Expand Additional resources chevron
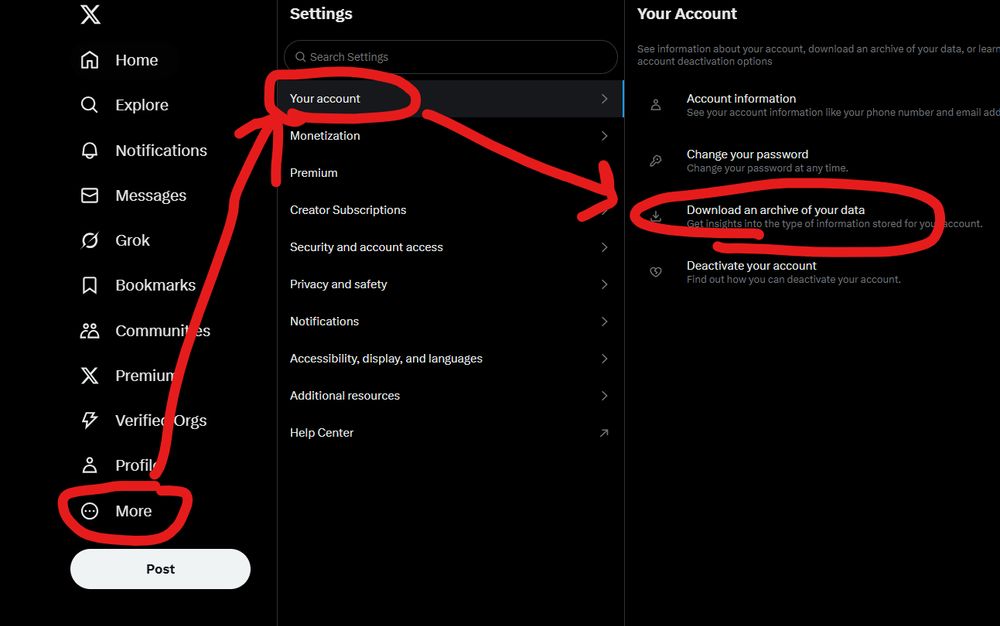 [604, 396]
